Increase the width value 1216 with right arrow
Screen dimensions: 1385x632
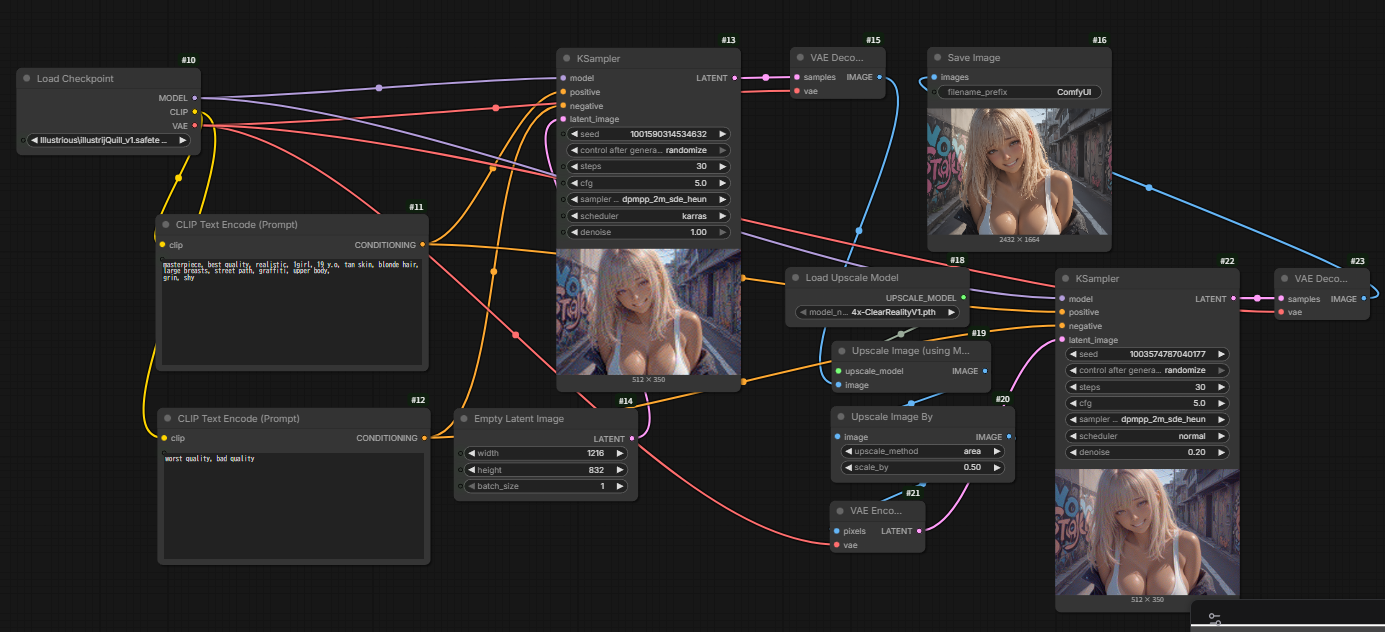click(x=621, y=453)
